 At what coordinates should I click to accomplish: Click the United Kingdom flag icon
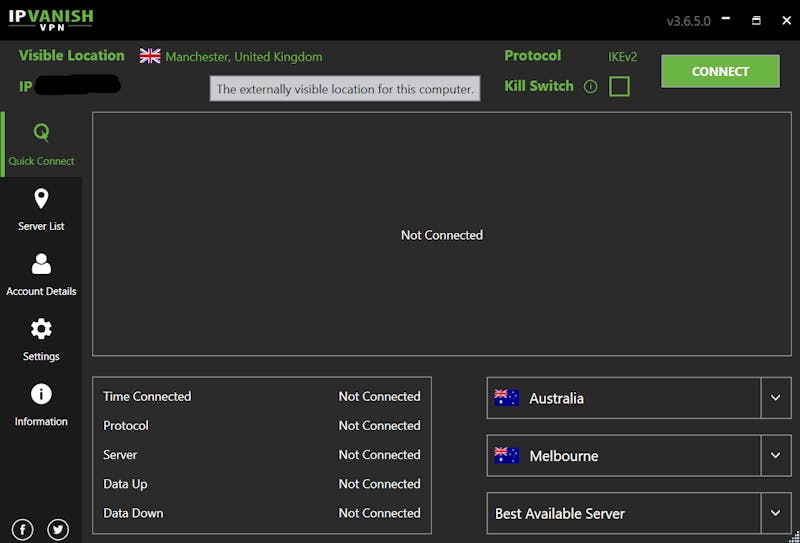click(x=150, y=56)
